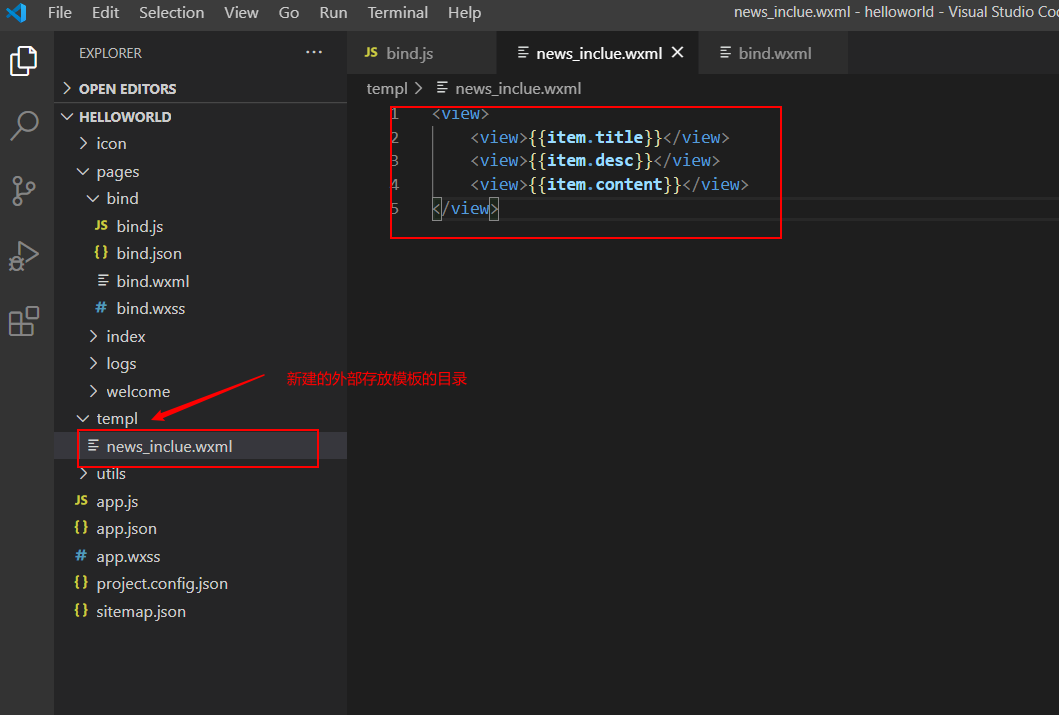Click braces icon of project.config.json
Screen dimensions: 1059x715
81,583
